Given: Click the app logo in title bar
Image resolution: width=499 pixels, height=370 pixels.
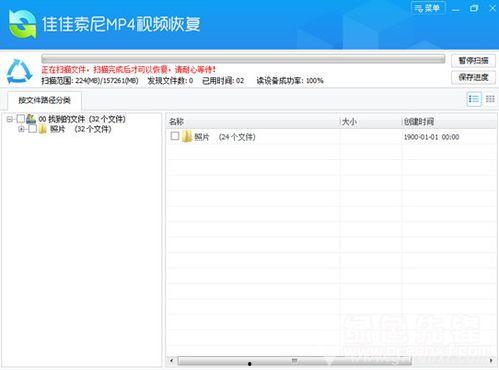Looking at the screenshot, I should [22, 24].
